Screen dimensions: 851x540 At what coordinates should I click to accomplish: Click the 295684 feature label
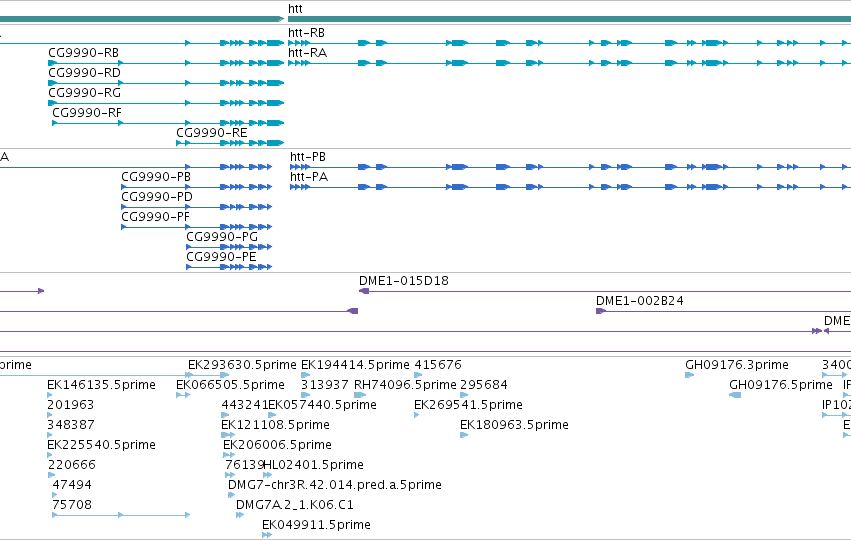coord(484,385)
